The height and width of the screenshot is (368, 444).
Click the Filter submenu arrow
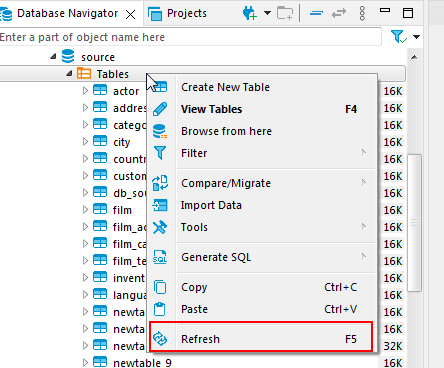tap(364, 153)
